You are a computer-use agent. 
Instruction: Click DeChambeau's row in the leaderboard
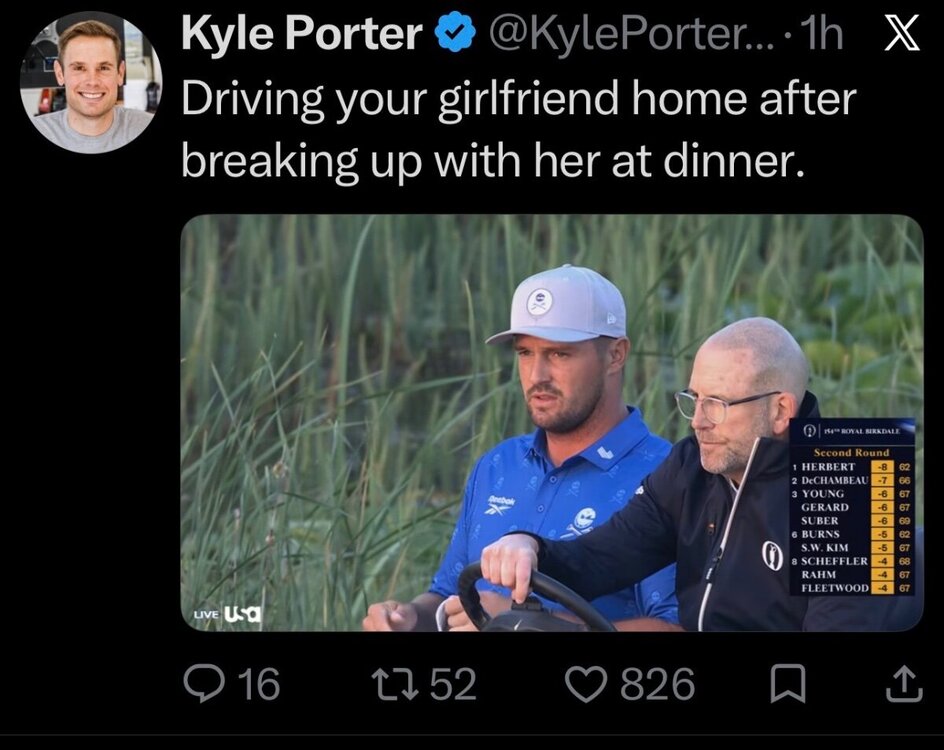852,480
